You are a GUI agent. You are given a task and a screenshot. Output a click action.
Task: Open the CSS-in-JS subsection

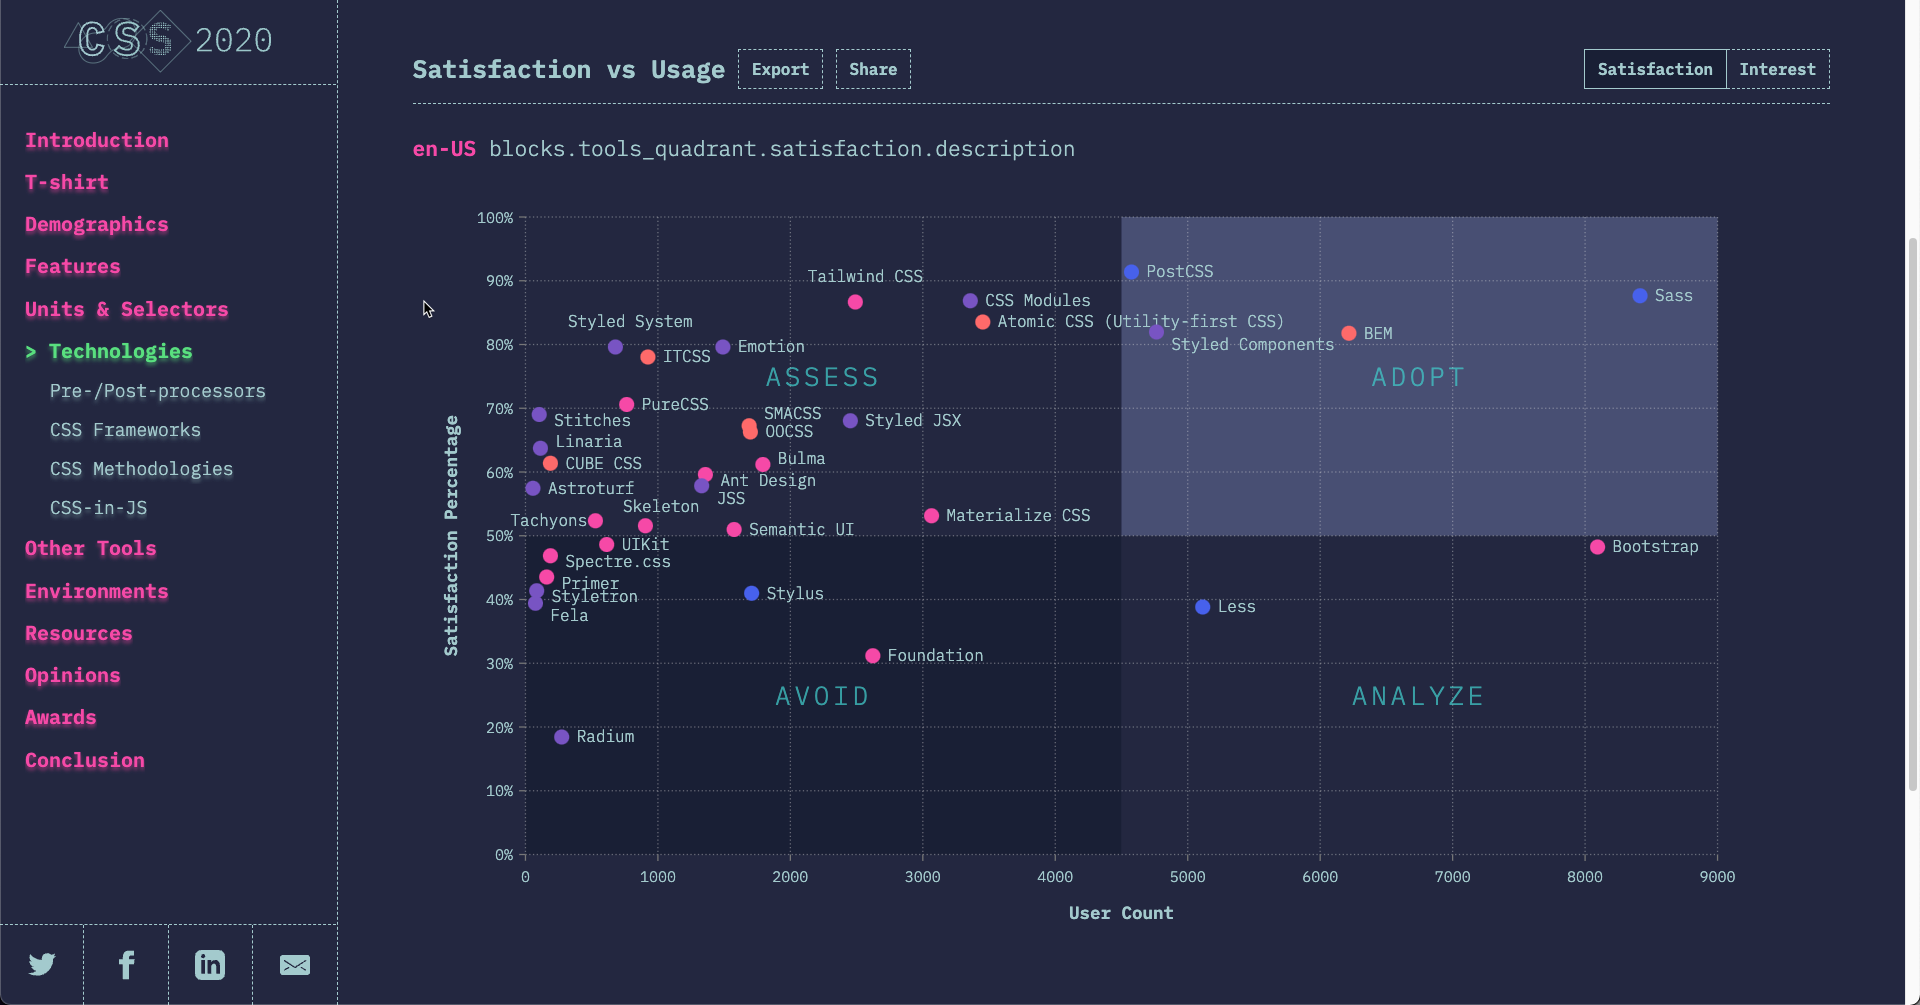point(98,508)
